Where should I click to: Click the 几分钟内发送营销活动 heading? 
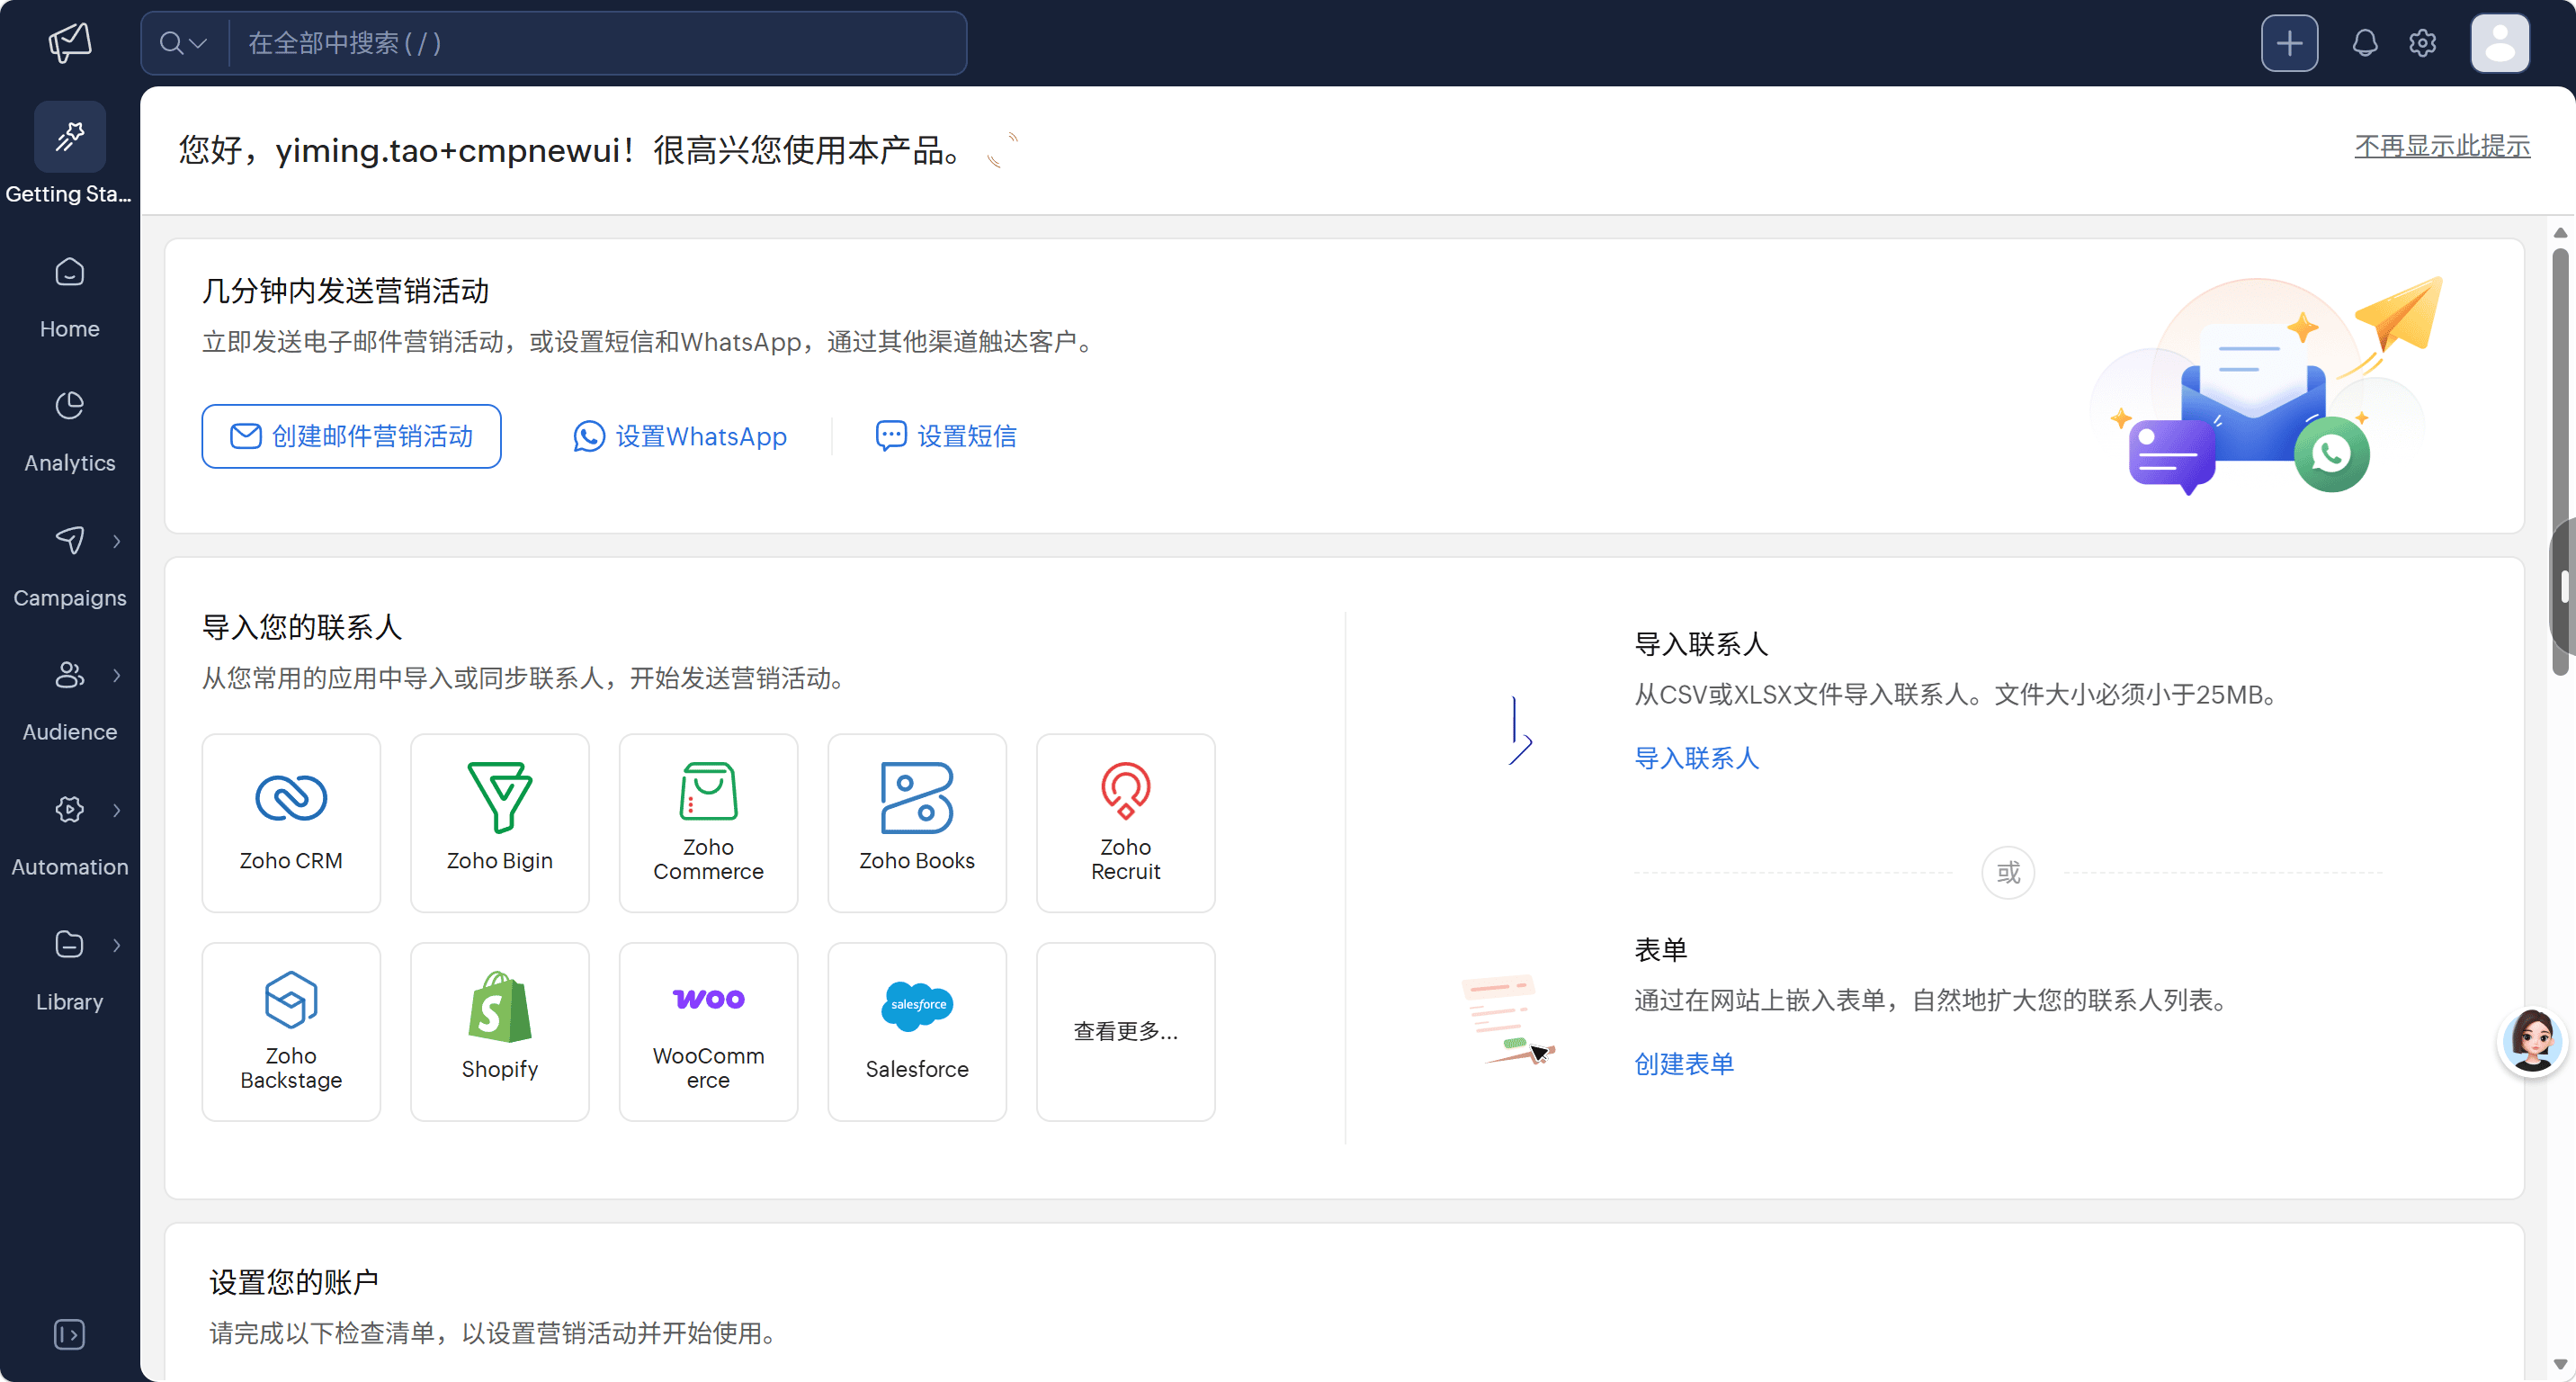(x=345, y=291)
